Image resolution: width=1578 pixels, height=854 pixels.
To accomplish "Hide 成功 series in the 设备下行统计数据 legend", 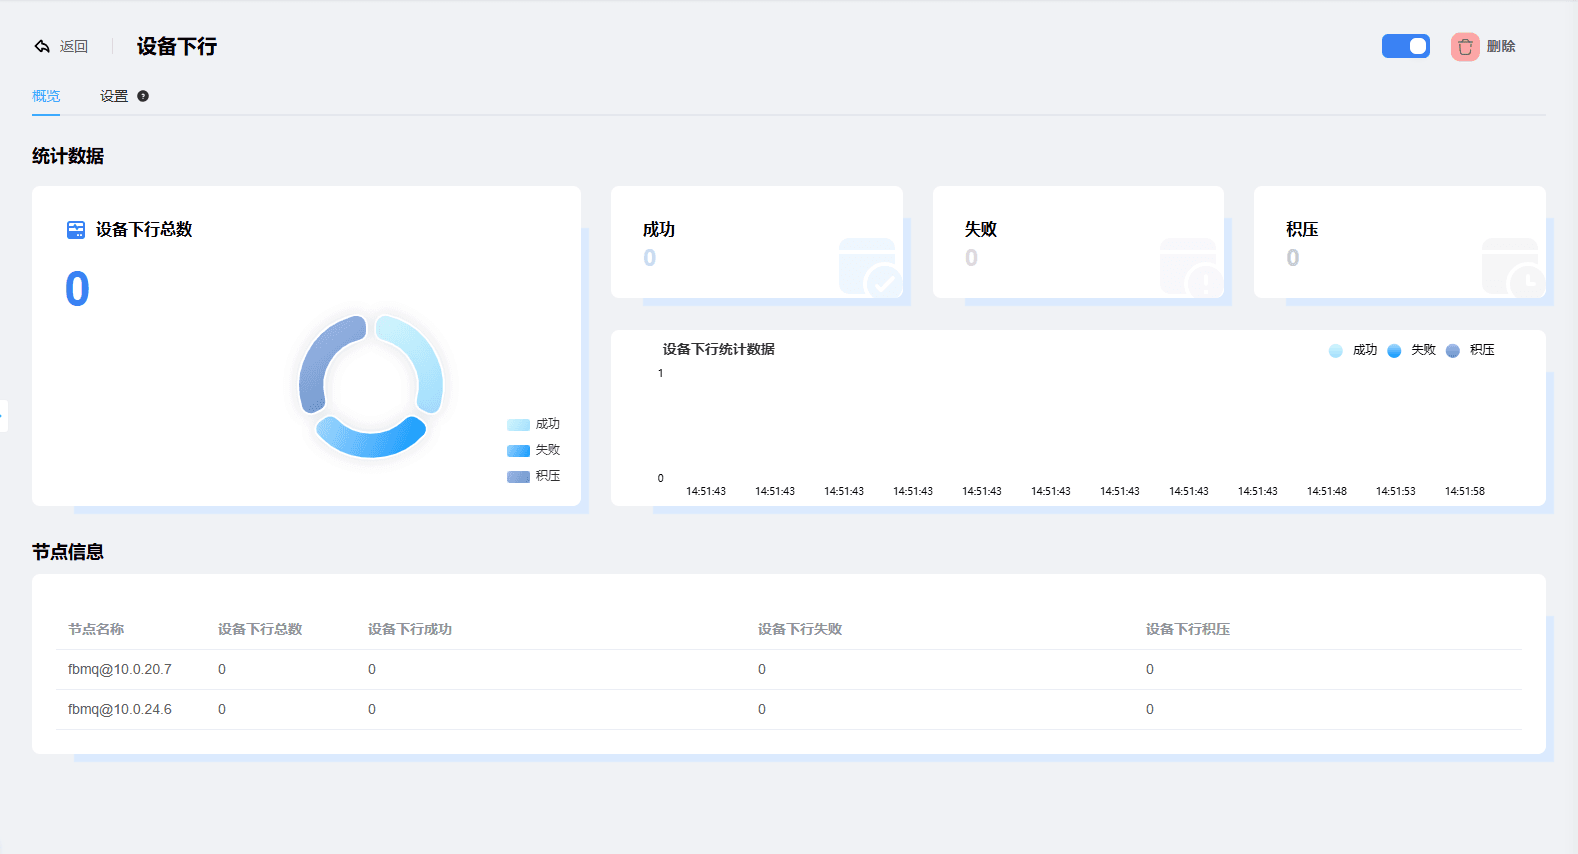I will click(1353, 350).
